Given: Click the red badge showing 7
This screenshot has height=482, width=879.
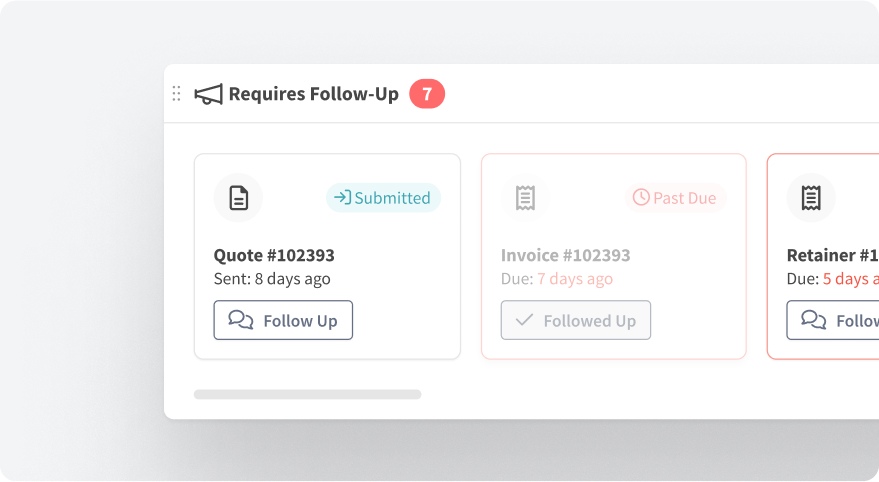Looking at the screenshot, I should click(x=427, y=94).
